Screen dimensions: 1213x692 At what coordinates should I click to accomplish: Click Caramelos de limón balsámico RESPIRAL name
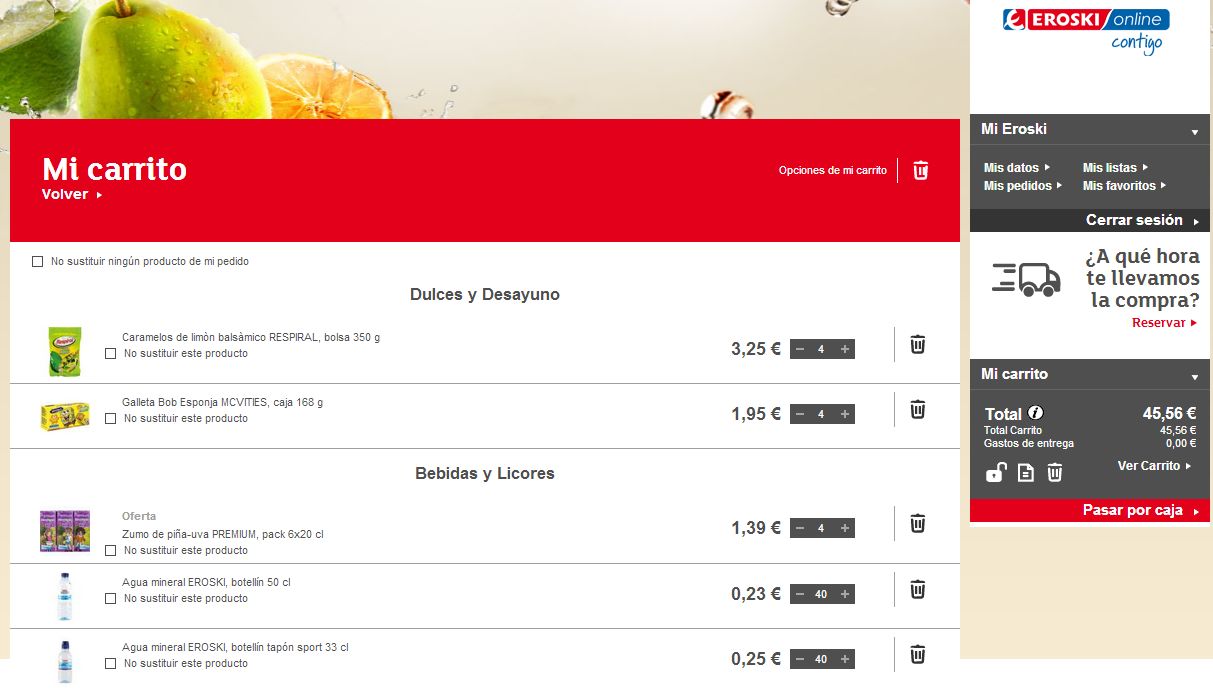[x=251, y=338]
